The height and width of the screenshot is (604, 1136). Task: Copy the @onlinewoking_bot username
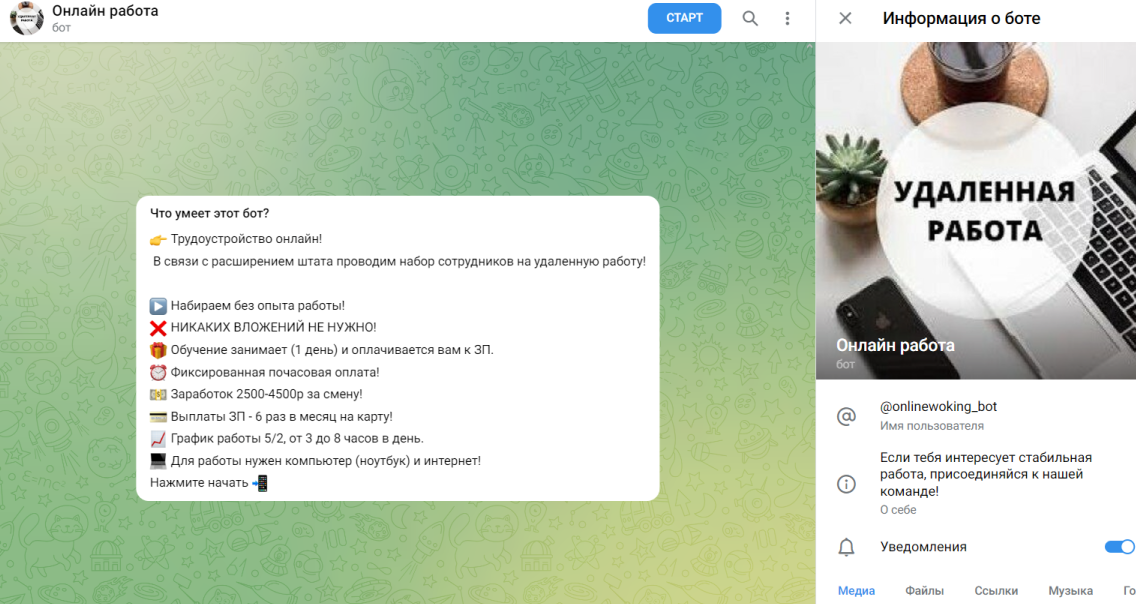[938, 407]
